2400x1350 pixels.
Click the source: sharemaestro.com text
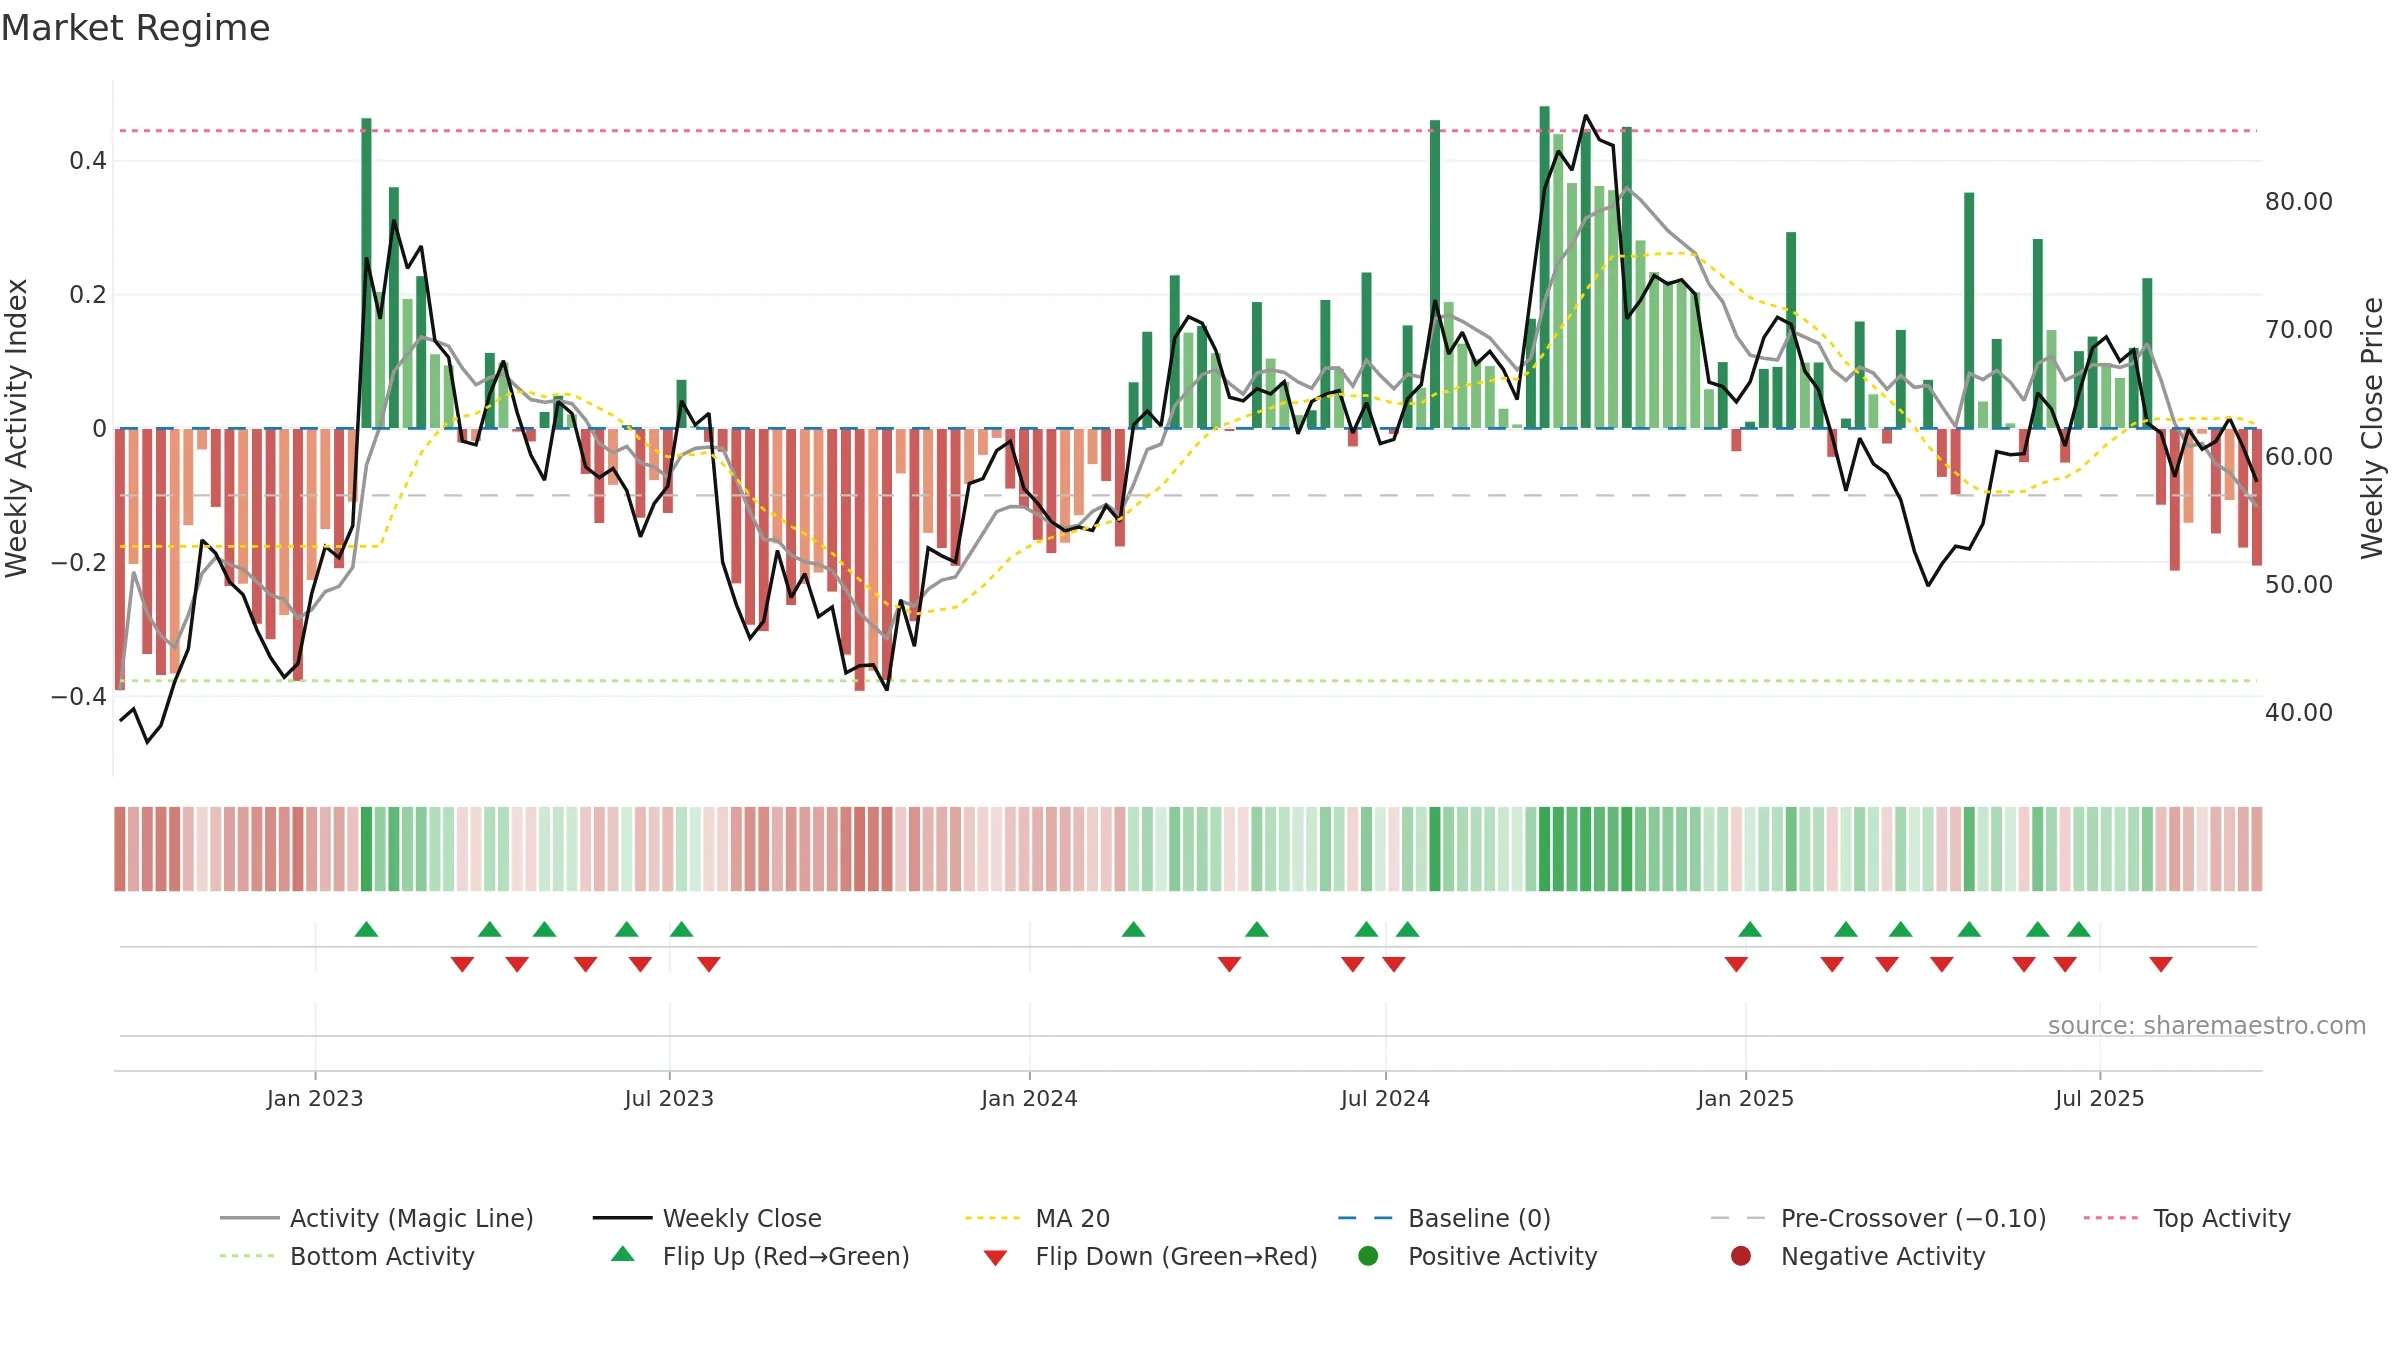click(2207, 1026)
